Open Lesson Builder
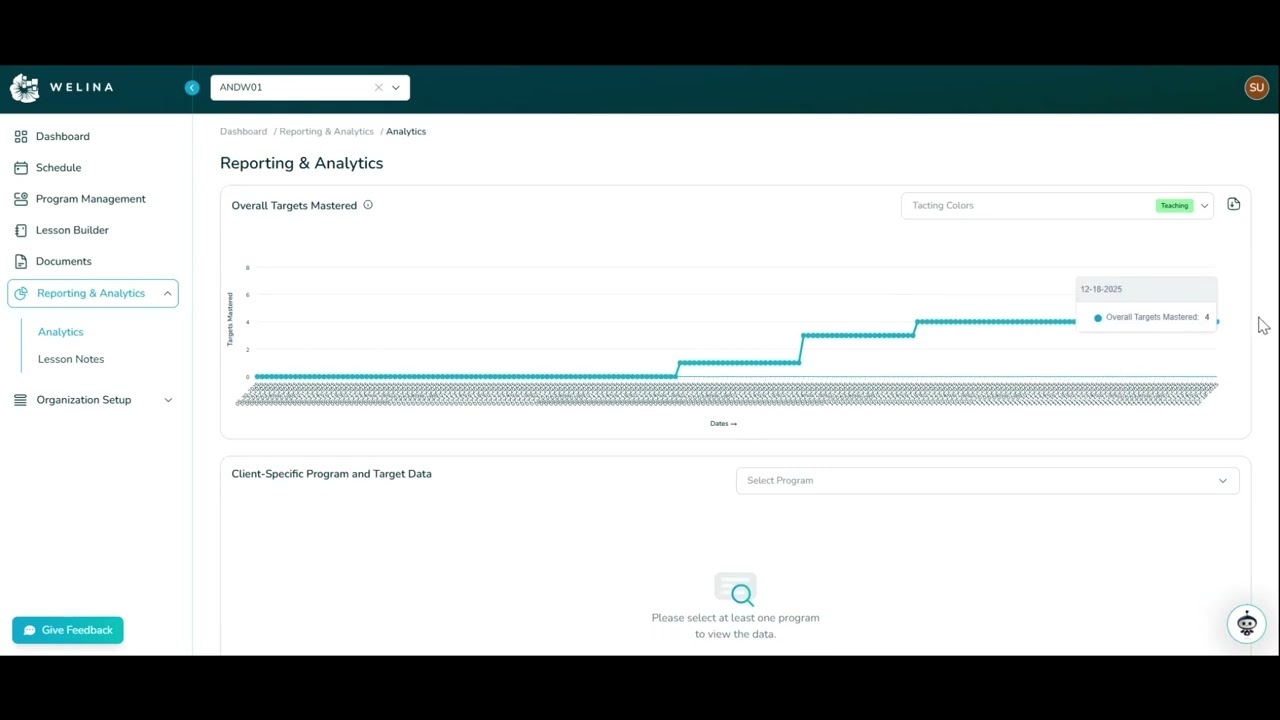This screenshot has width=1280, height=720. (x=72, y=230)
